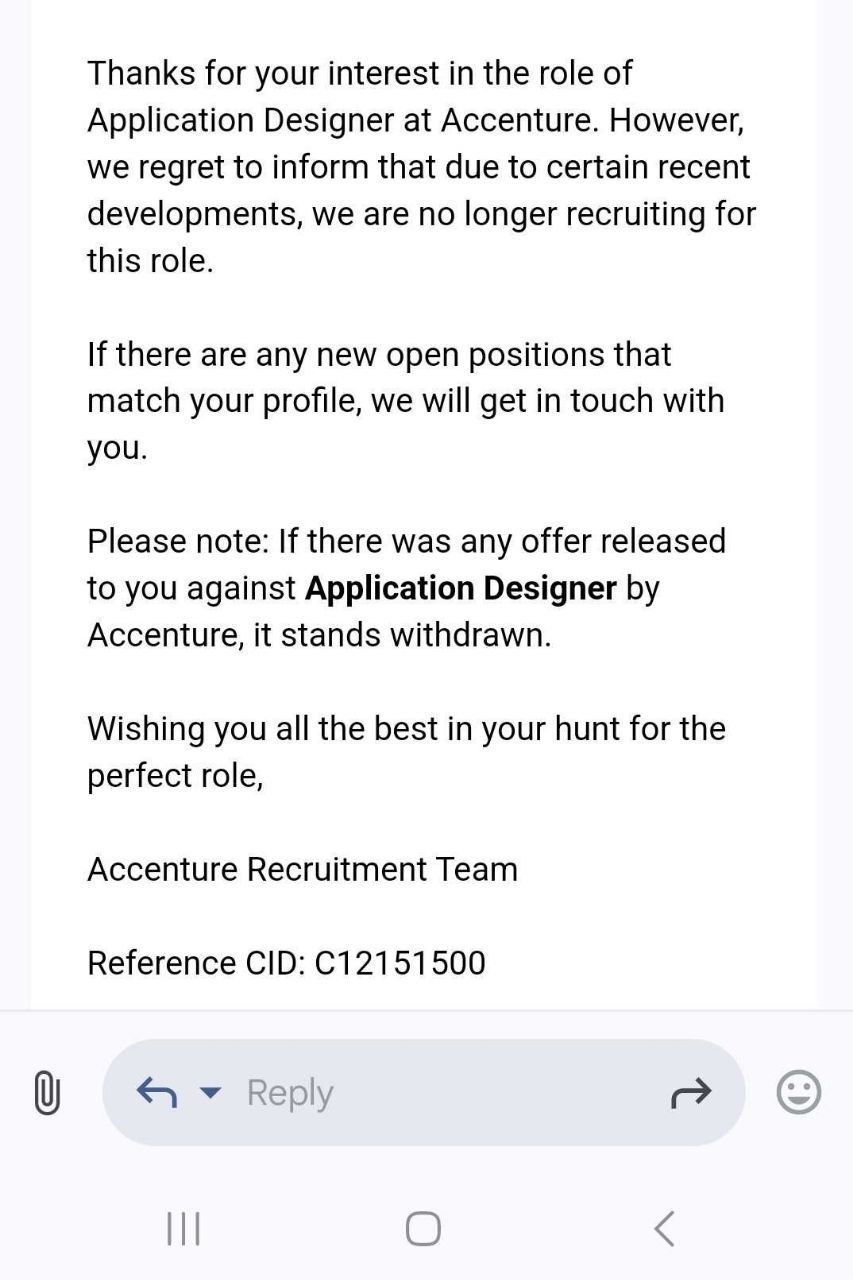The height and width of the screenshot is (1280, 853).
Task: Expand the reply type dropdown arrow
Action: pyautogui.click(x=210, y=1092)
